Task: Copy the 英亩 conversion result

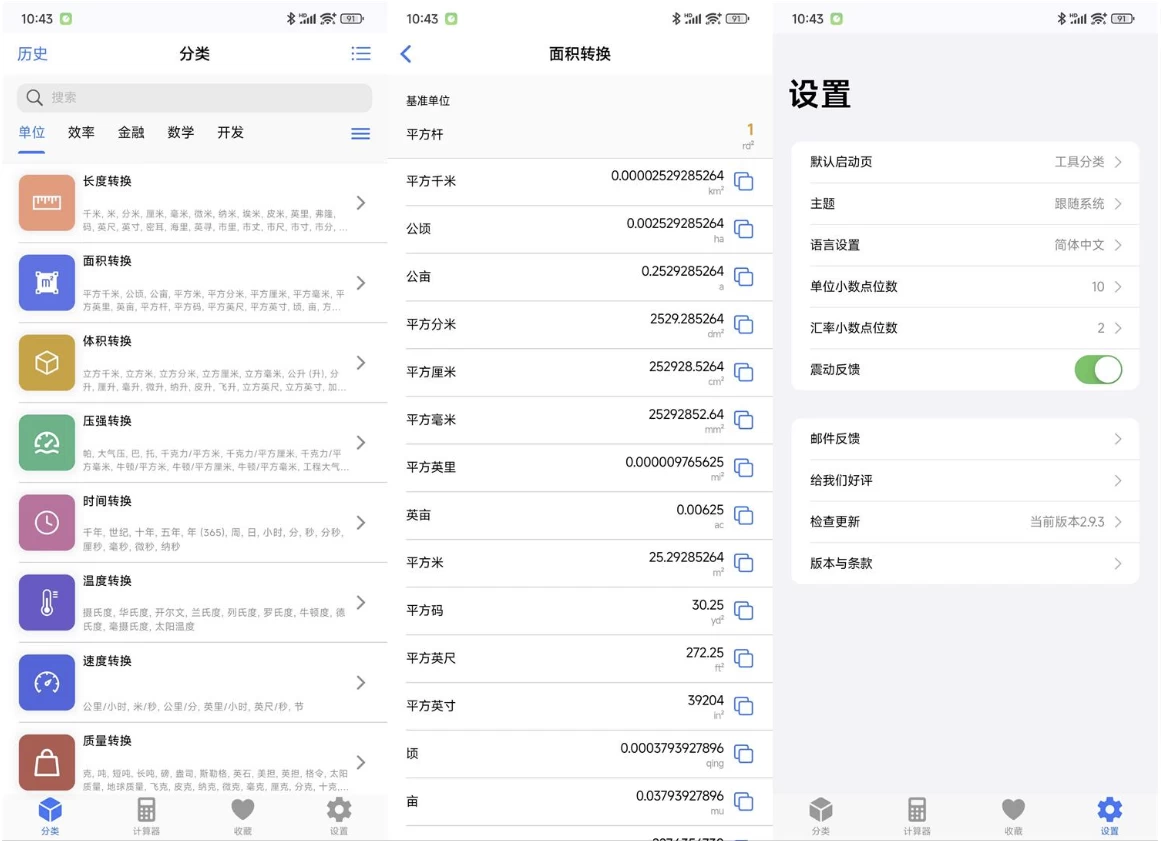Action: [x=743, y=515]
